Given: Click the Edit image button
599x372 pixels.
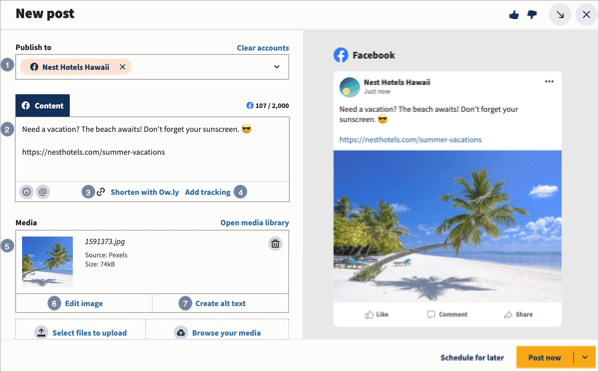Looking at the screenshot, I should pos(84,303).
